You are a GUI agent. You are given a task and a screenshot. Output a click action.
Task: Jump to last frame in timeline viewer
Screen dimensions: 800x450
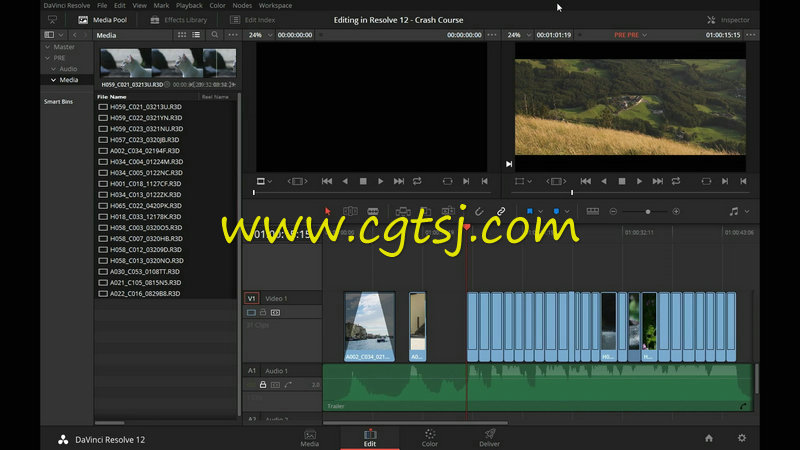point(658,181)
